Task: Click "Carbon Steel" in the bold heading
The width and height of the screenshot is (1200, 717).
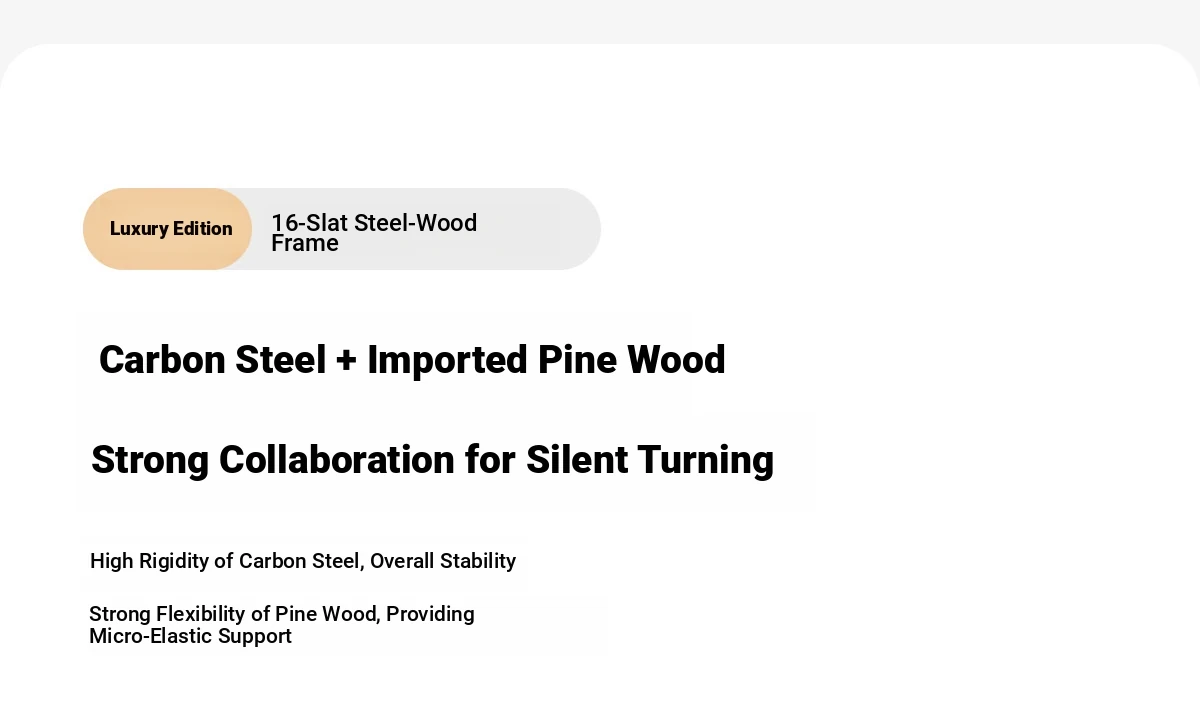Action: coord(212,360)
